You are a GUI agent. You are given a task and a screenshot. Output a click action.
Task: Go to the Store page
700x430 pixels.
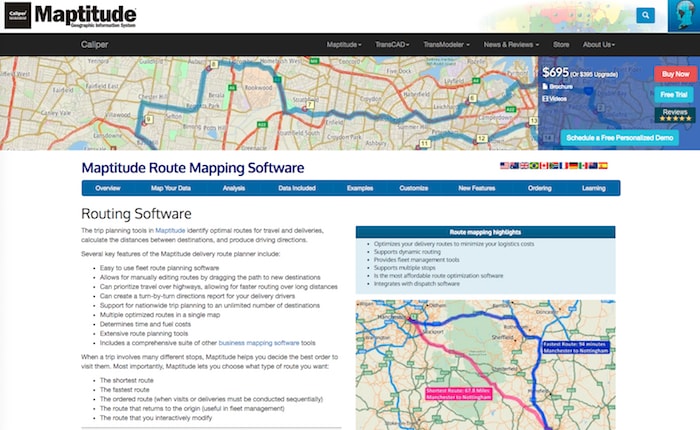[561, 45]
